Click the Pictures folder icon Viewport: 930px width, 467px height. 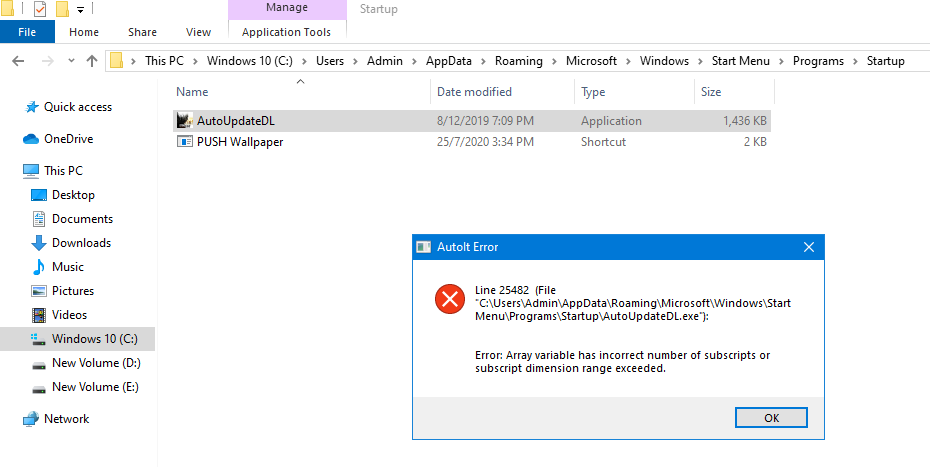39,291
